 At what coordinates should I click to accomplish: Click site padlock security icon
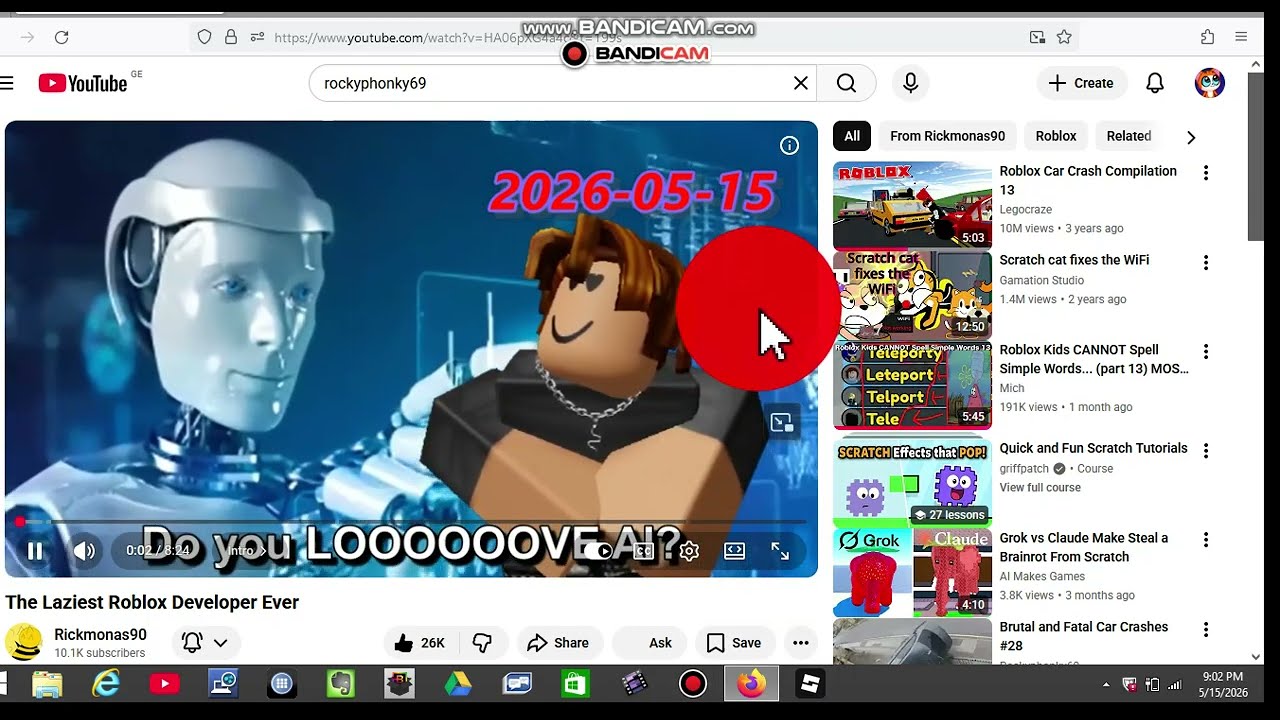pyautogui.click(x=231, y=37)
